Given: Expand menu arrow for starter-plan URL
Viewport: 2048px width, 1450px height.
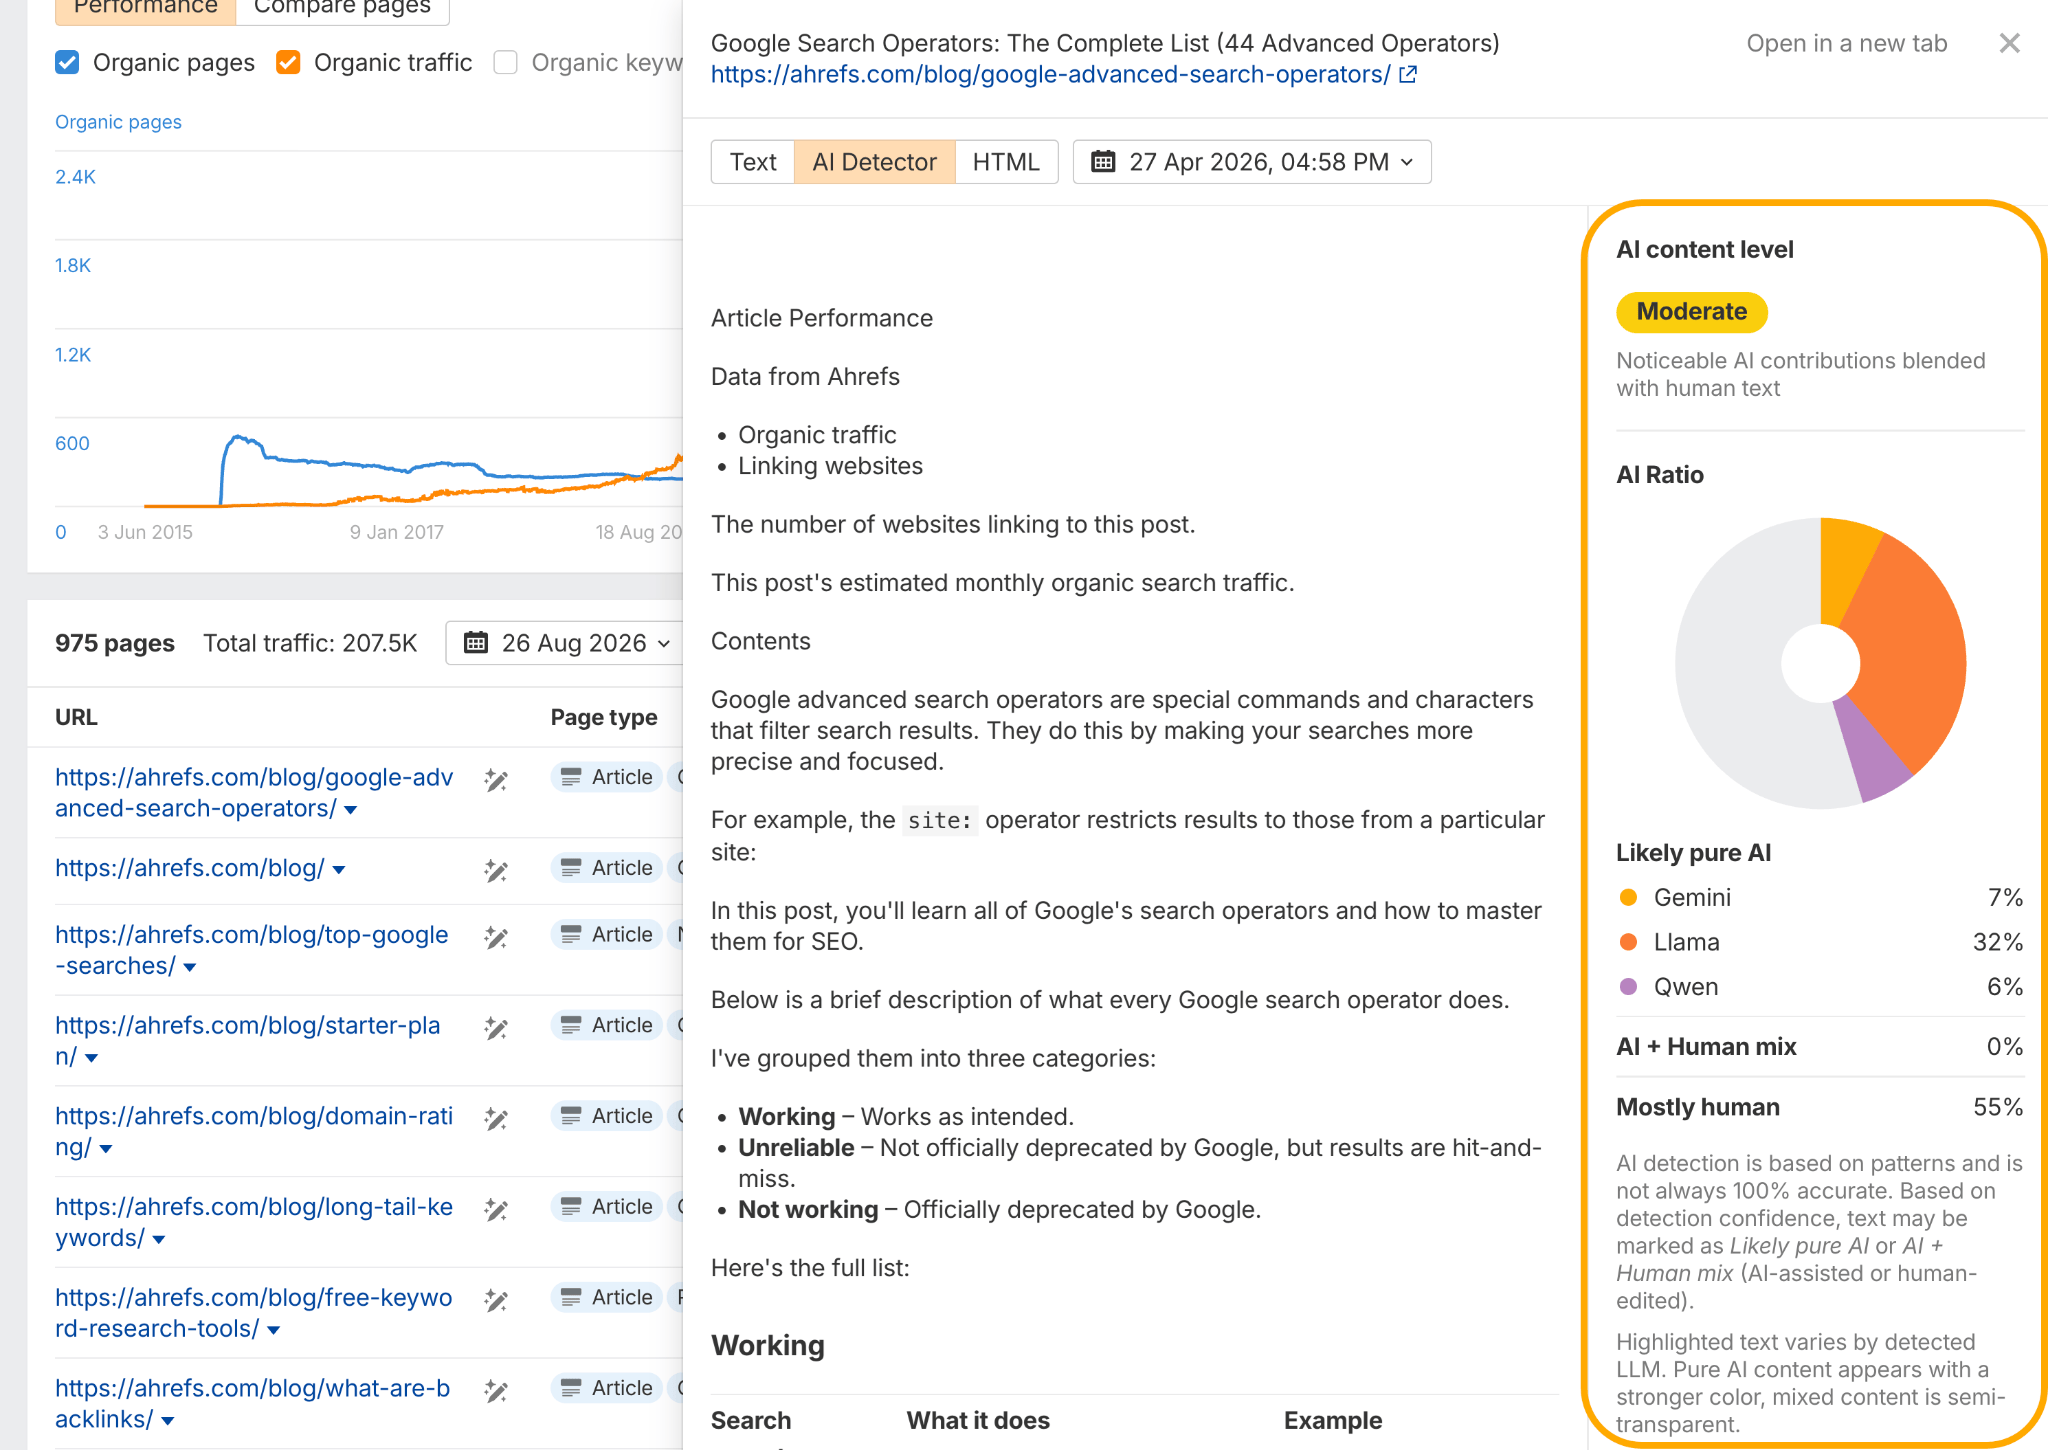Looking at the screenshot, I should (x=92, y=1058).
